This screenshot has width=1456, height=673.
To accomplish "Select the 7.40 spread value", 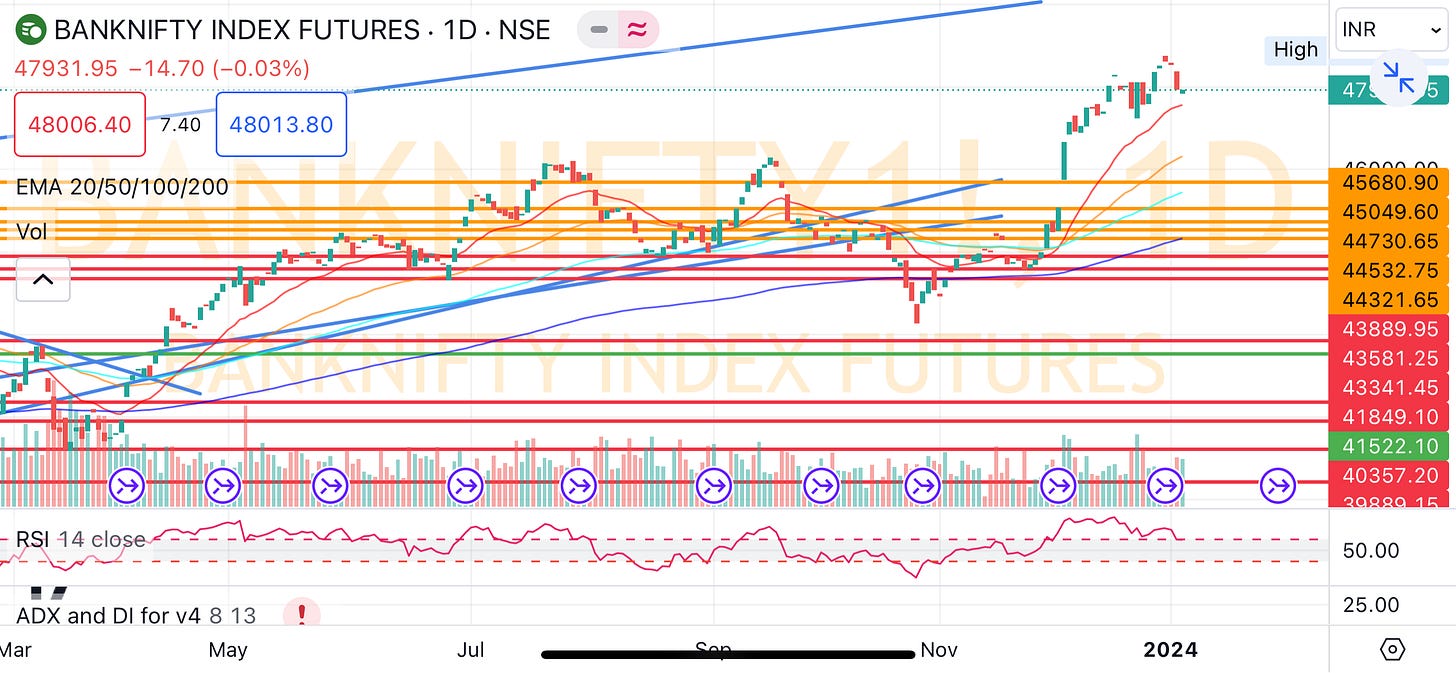I will [181, 125].
